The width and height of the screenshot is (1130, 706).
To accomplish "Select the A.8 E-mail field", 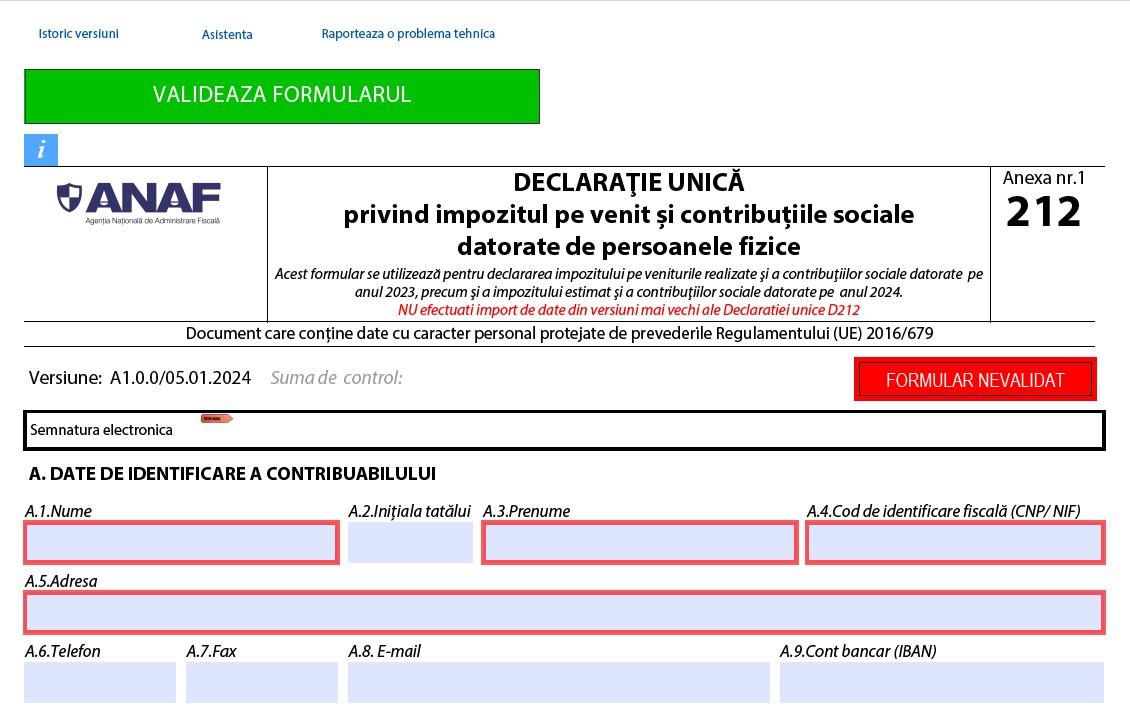I will (x=558, y=682).
